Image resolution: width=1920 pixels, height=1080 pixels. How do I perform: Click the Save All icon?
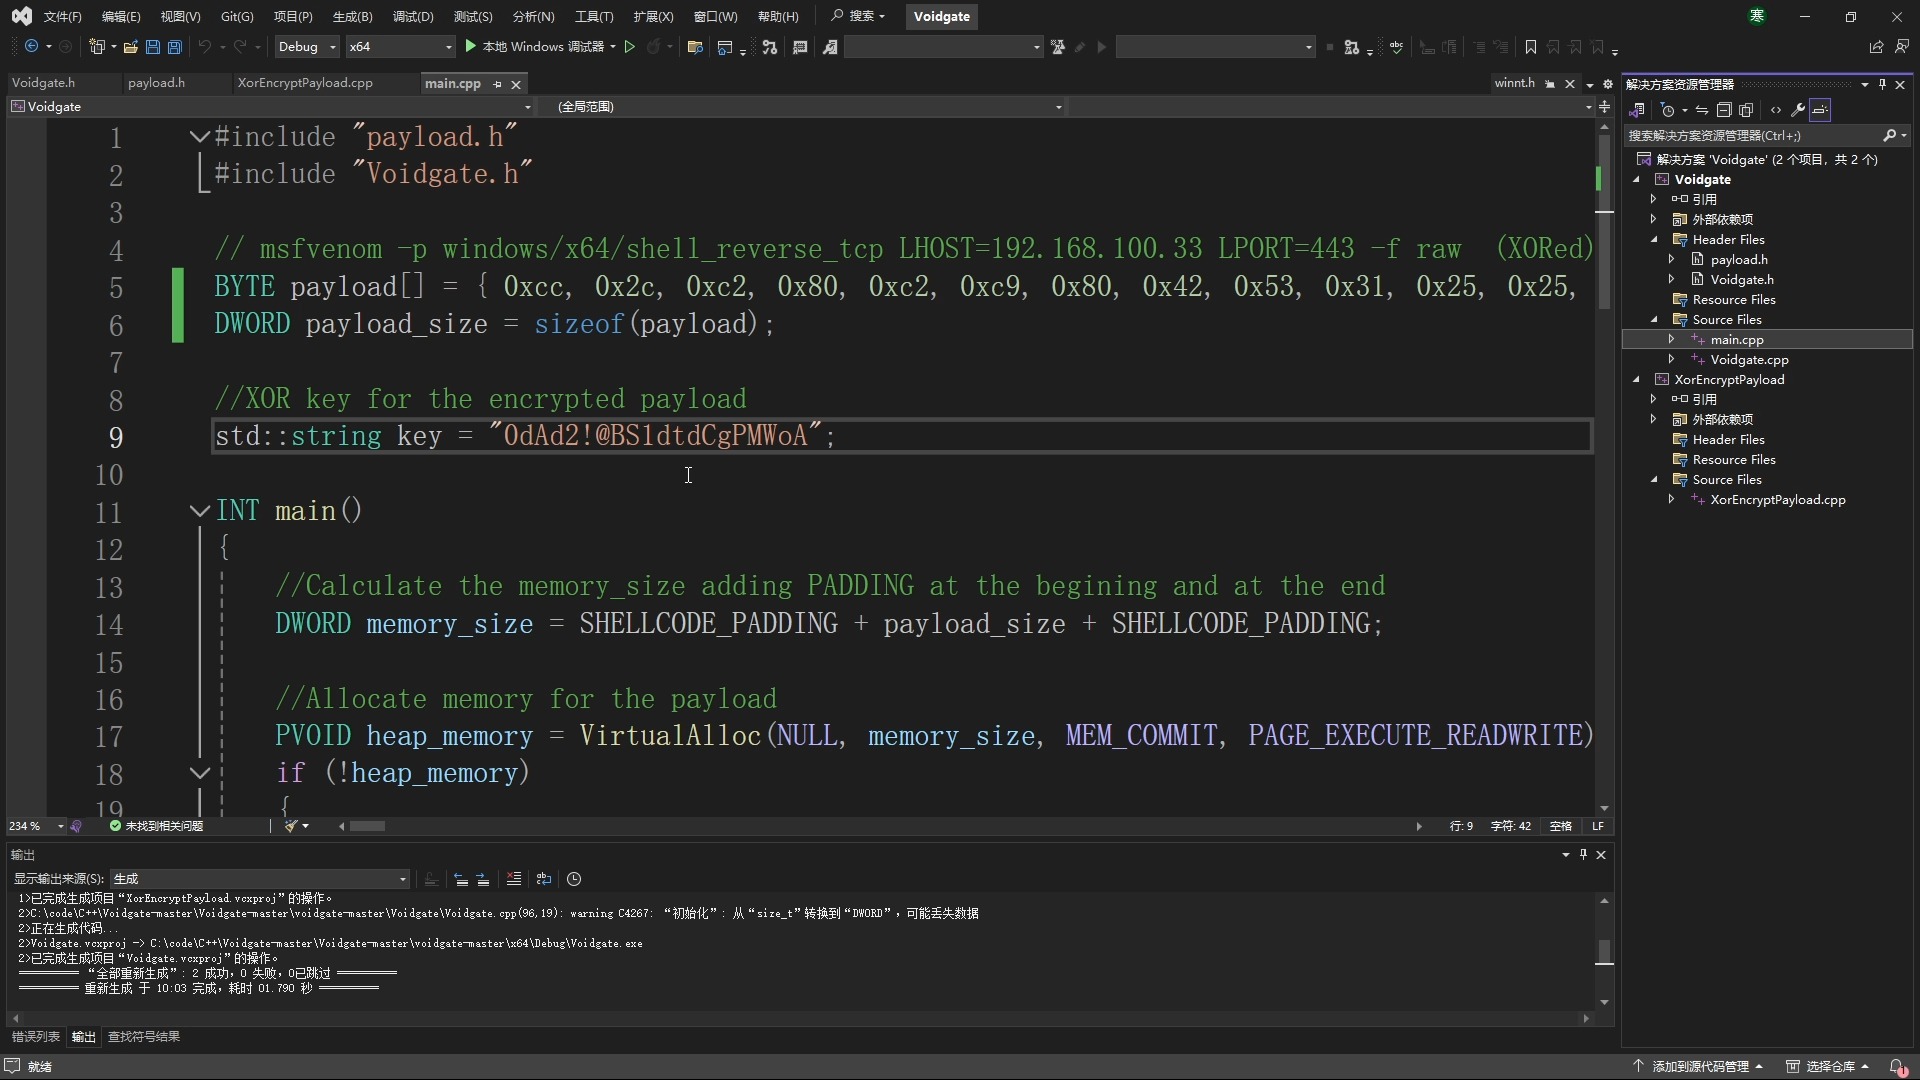[x=174, y=47]
